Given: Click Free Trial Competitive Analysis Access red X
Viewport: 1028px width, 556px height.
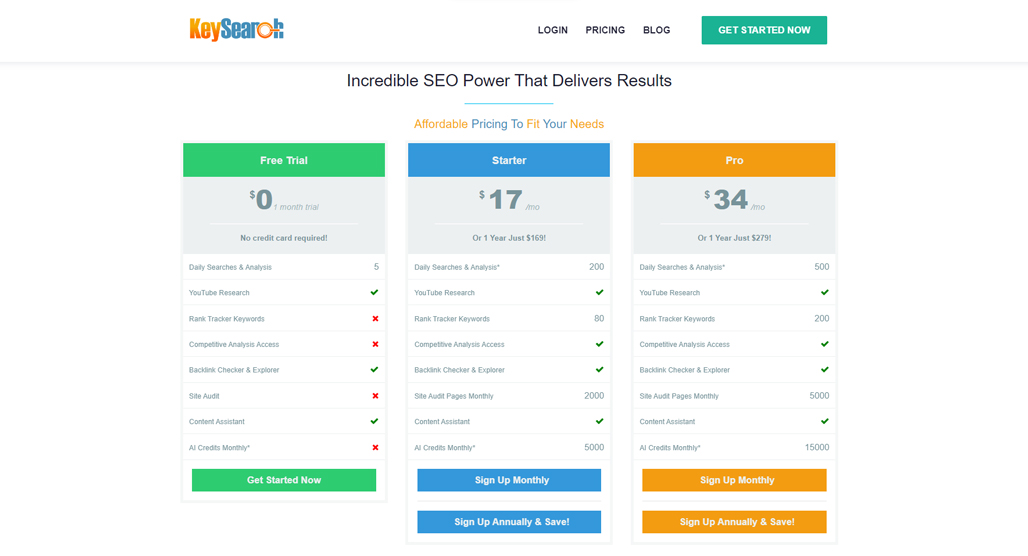Looking at the screenshot, I should point(375,344).
